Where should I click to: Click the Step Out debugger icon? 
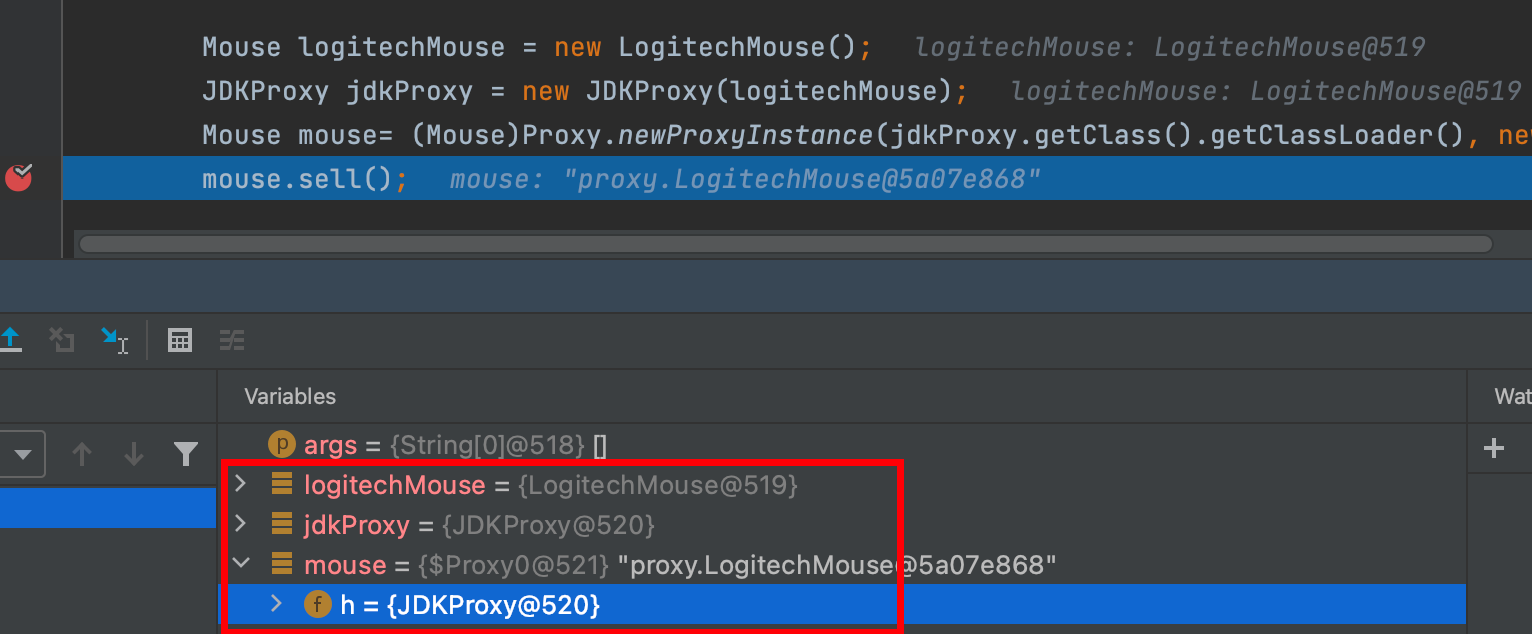(11, 340)
